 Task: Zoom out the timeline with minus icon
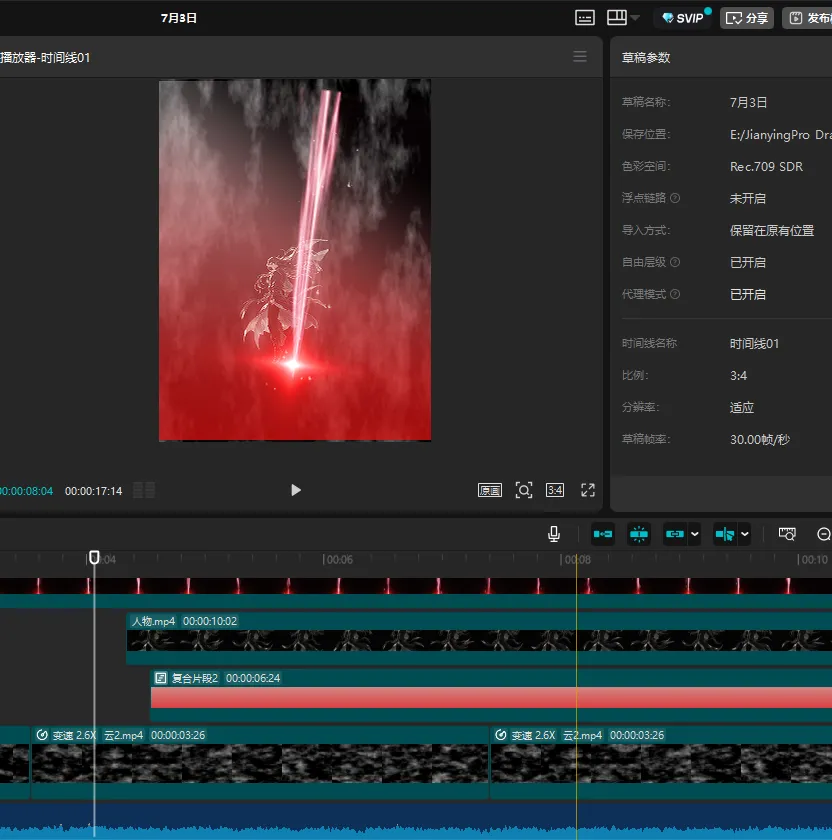point(824,534)
